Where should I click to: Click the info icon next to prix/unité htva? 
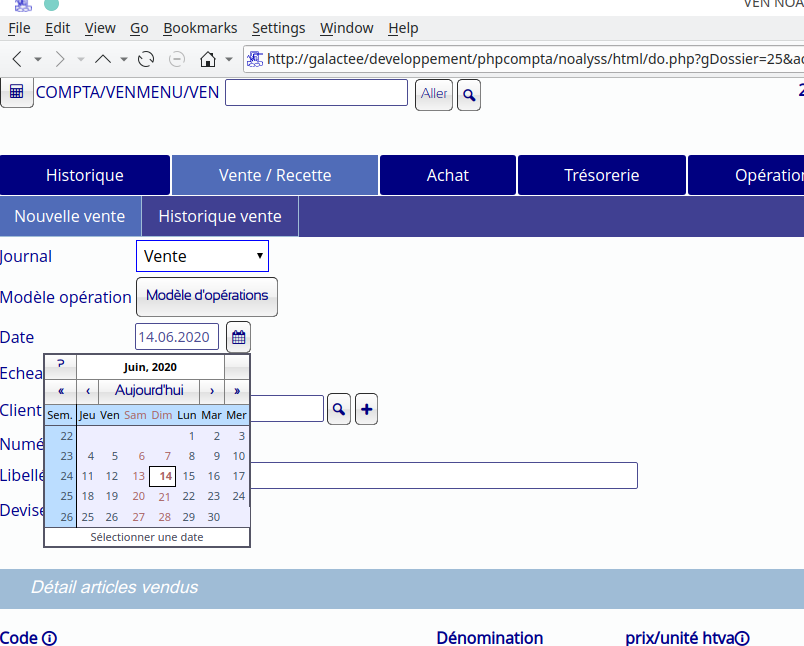(743, 638)
